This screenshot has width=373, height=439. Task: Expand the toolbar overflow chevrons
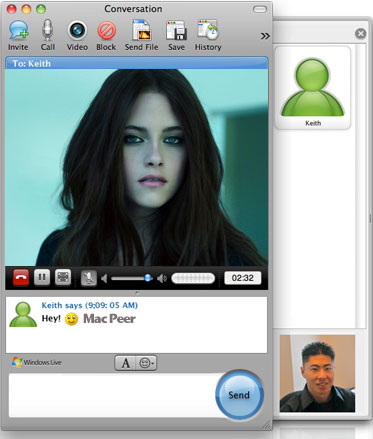coord(265,36)
